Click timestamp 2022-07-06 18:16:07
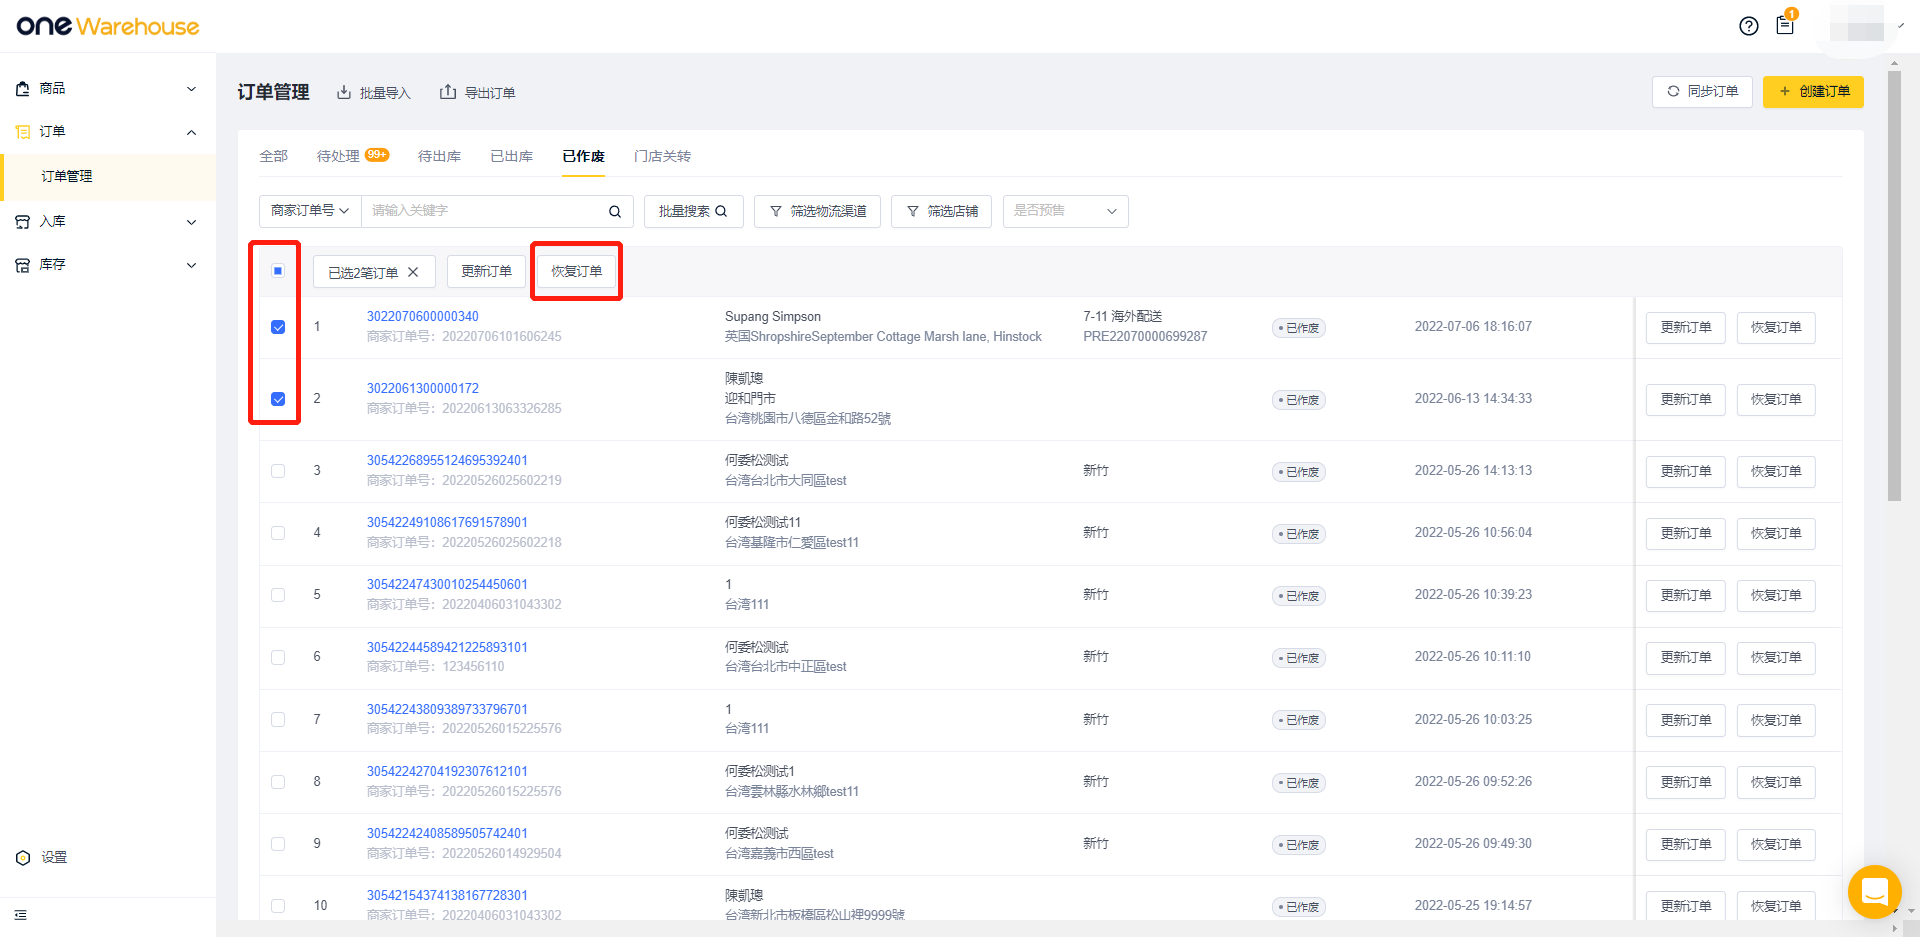The width and height of the screenshot is (1920, 937). coord(1473,327)
